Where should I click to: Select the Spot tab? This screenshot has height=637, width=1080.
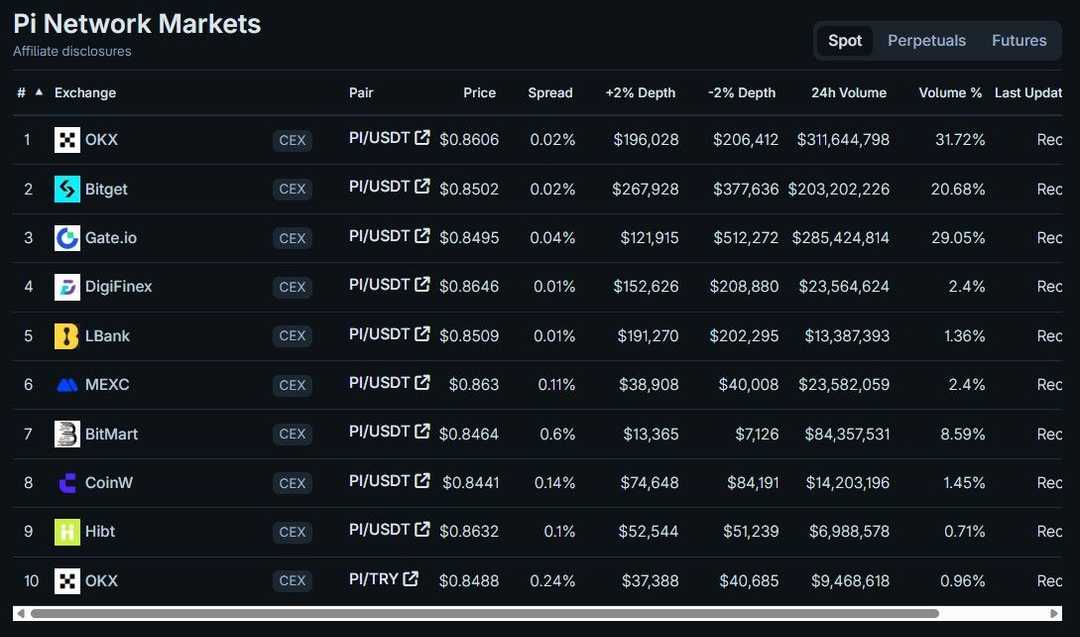[845, 40]
